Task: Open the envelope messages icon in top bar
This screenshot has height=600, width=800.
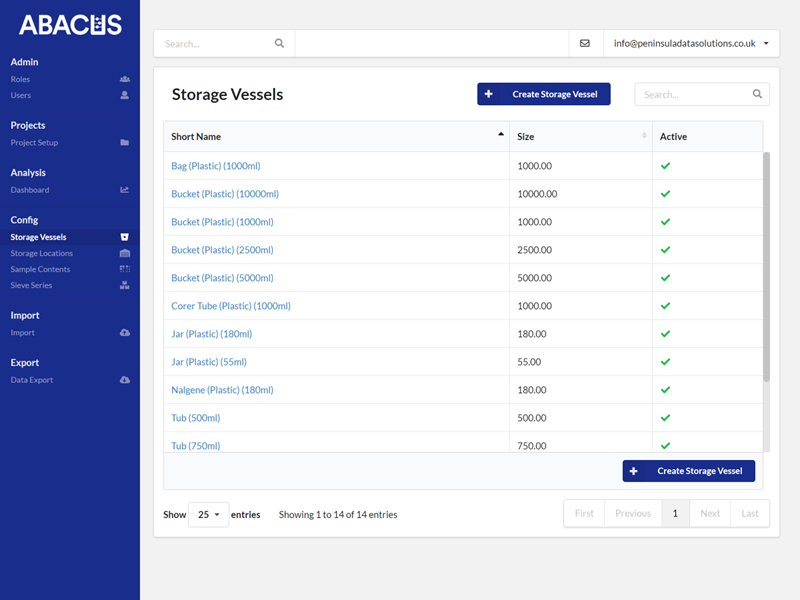Action: 585,44
